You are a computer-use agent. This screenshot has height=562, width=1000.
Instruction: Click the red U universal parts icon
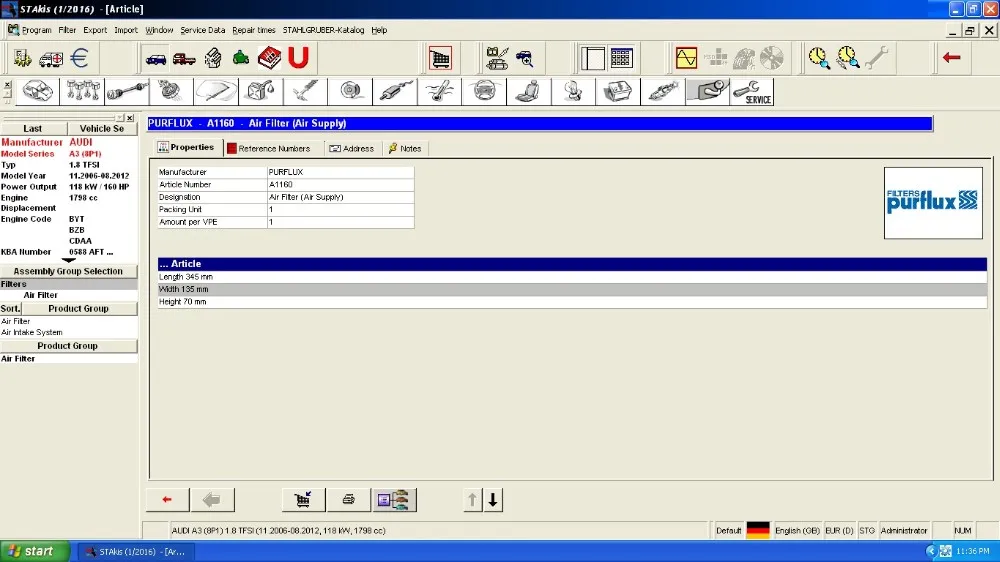coord(298,58)
